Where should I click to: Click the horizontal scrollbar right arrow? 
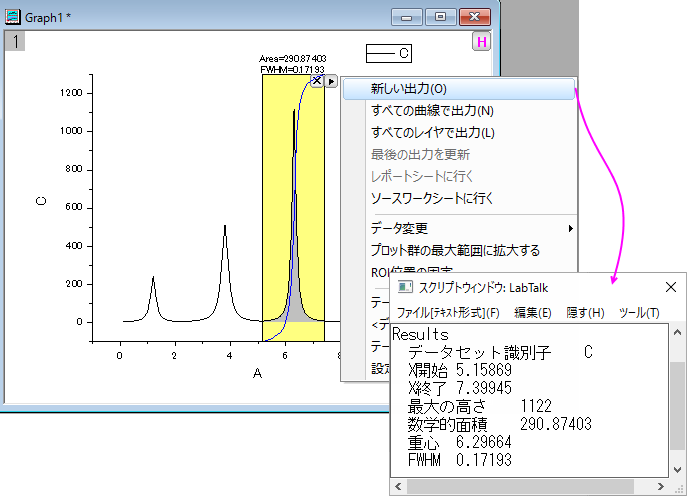click(x=660, y=486)
